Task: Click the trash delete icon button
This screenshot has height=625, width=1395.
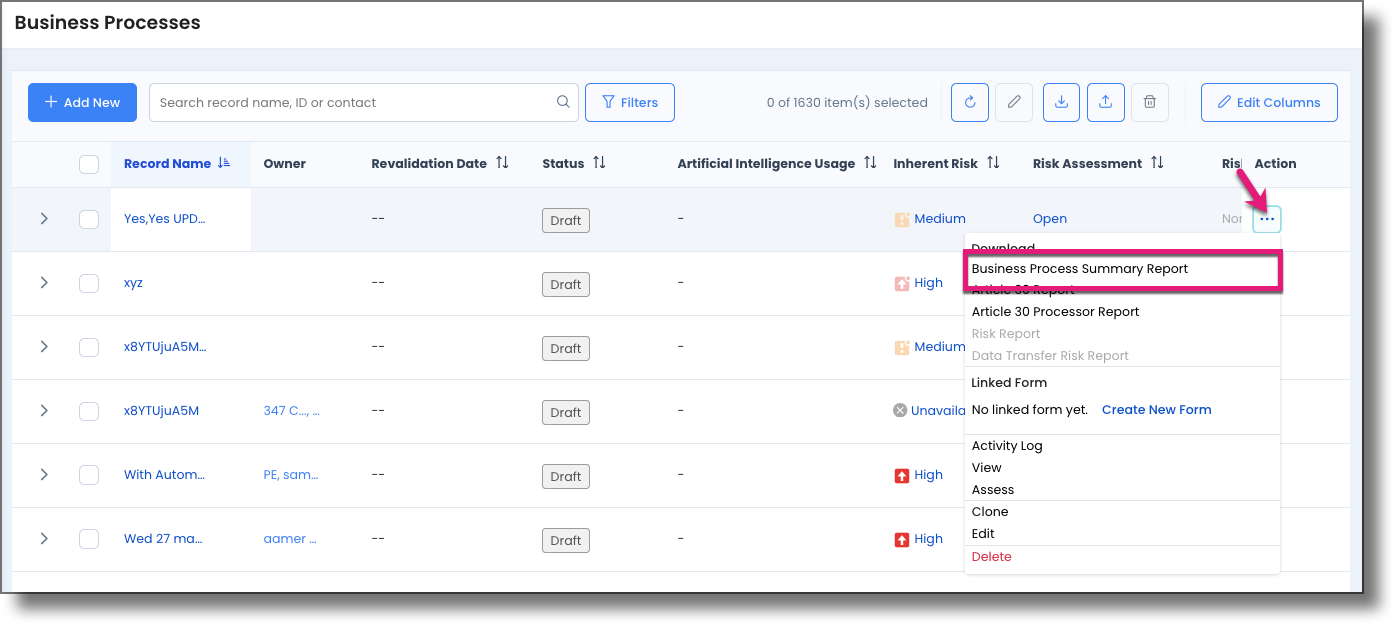Action: coord(1150,102)
